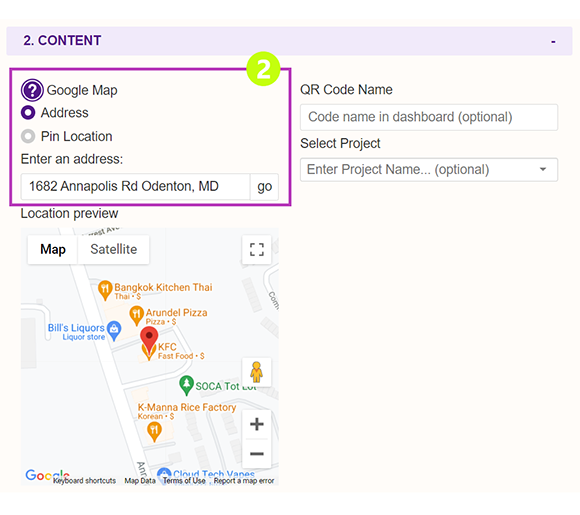Click the Google Map help question icon
This screenshot has width=580, height=515.
pos(32,90)
